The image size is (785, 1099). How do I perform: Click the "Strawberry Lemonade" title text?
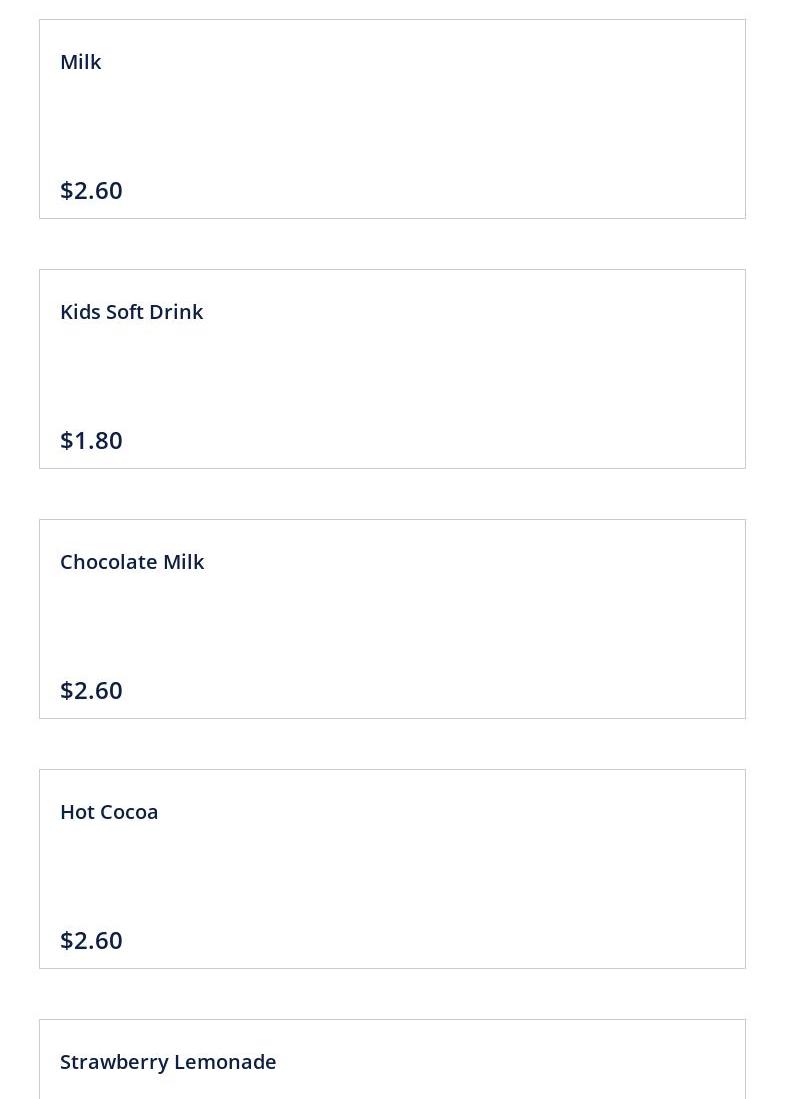168,1062
